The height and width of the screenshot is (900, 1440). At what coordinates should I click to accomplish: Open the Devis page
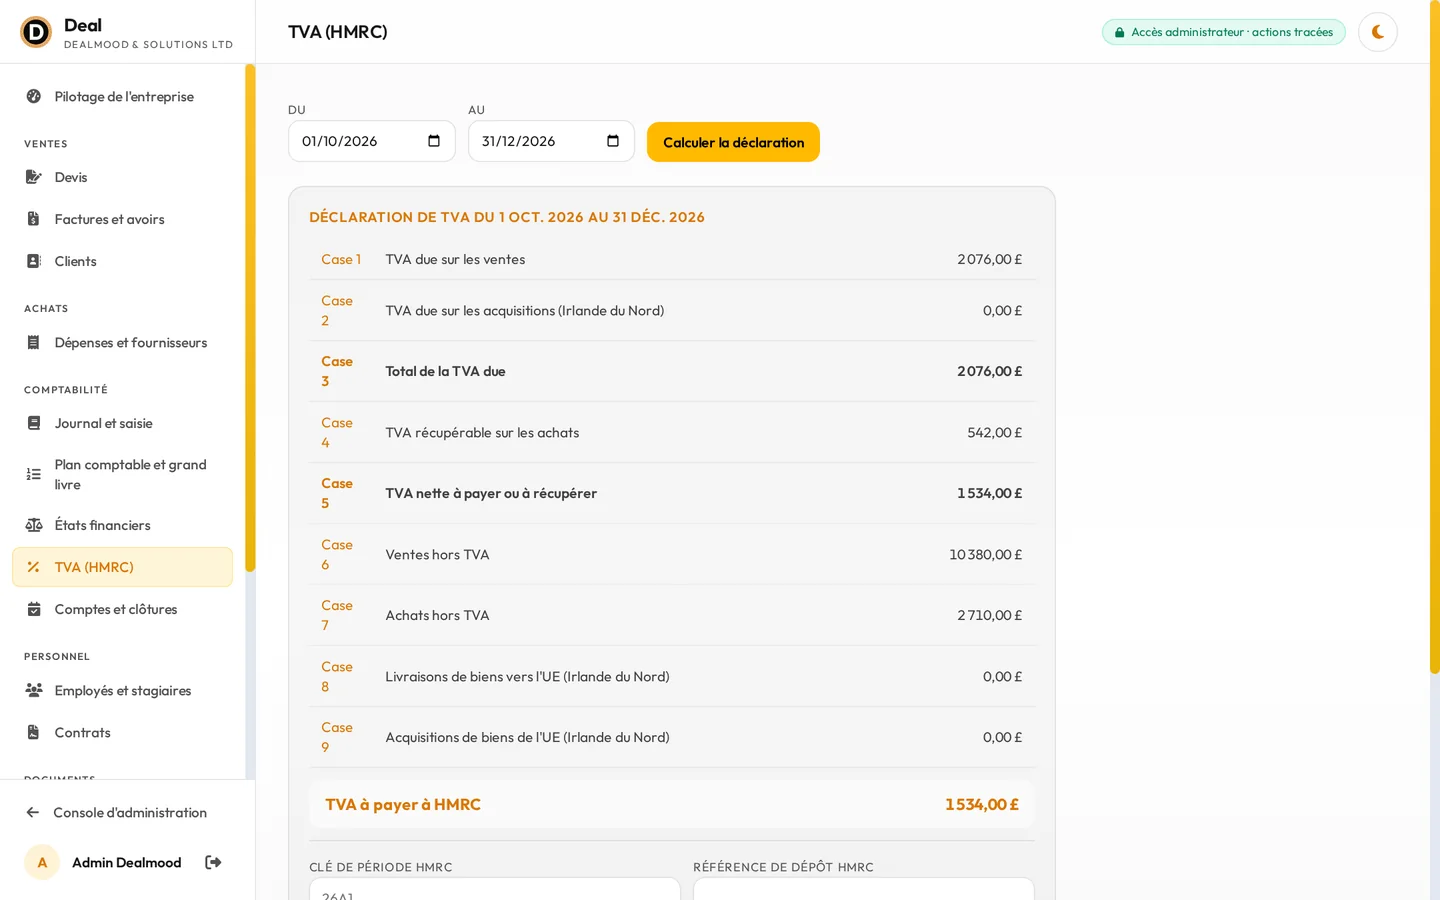tap(122, 177)
